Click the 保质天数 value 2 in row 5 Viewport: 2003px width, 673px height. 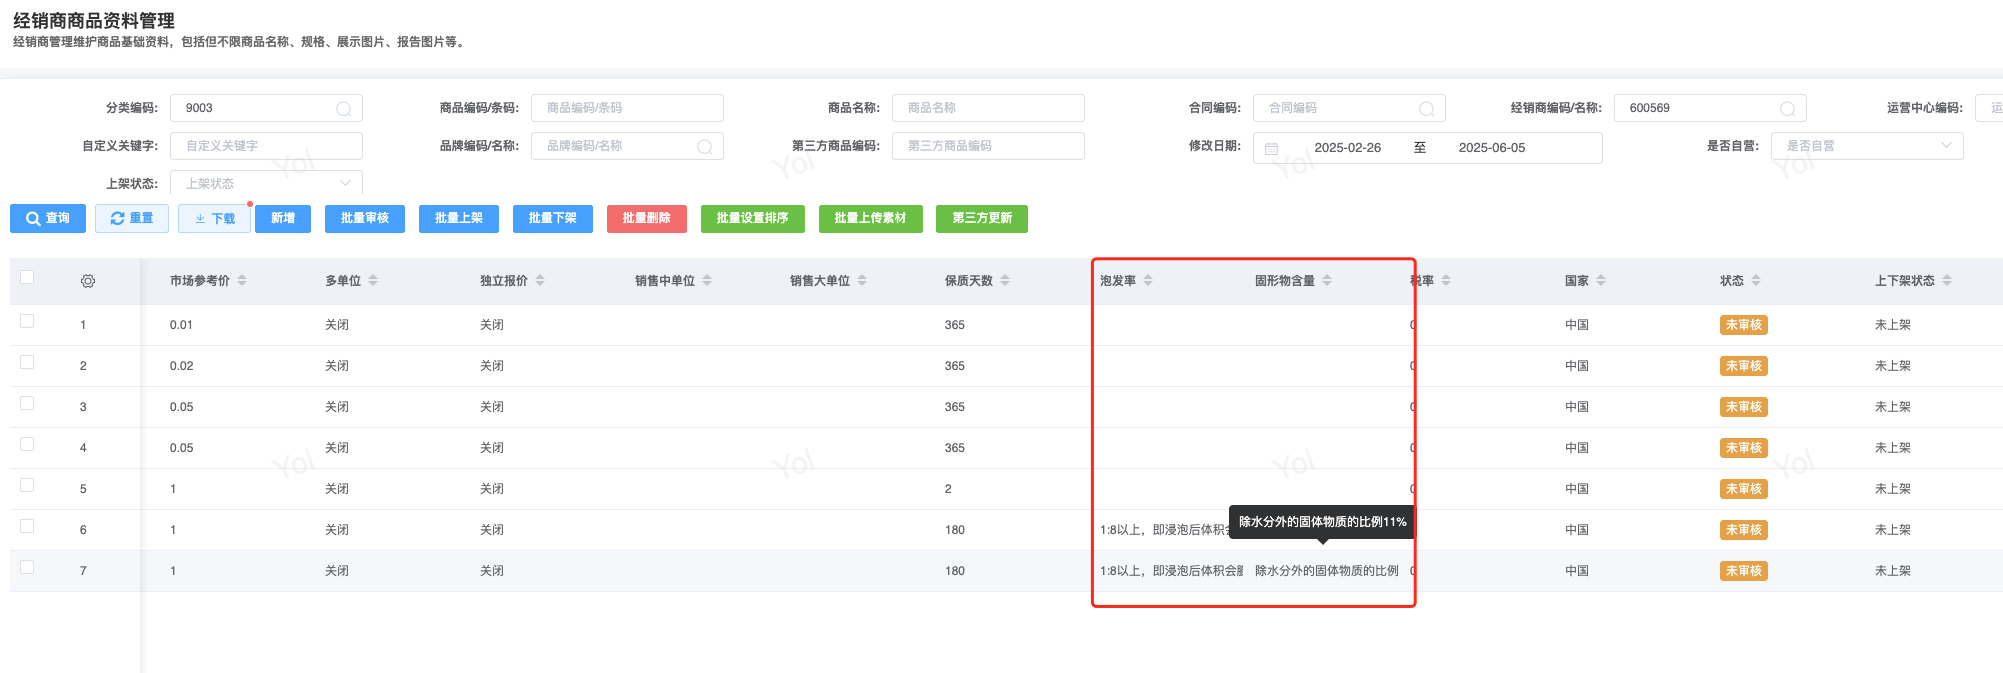point(948,489)
